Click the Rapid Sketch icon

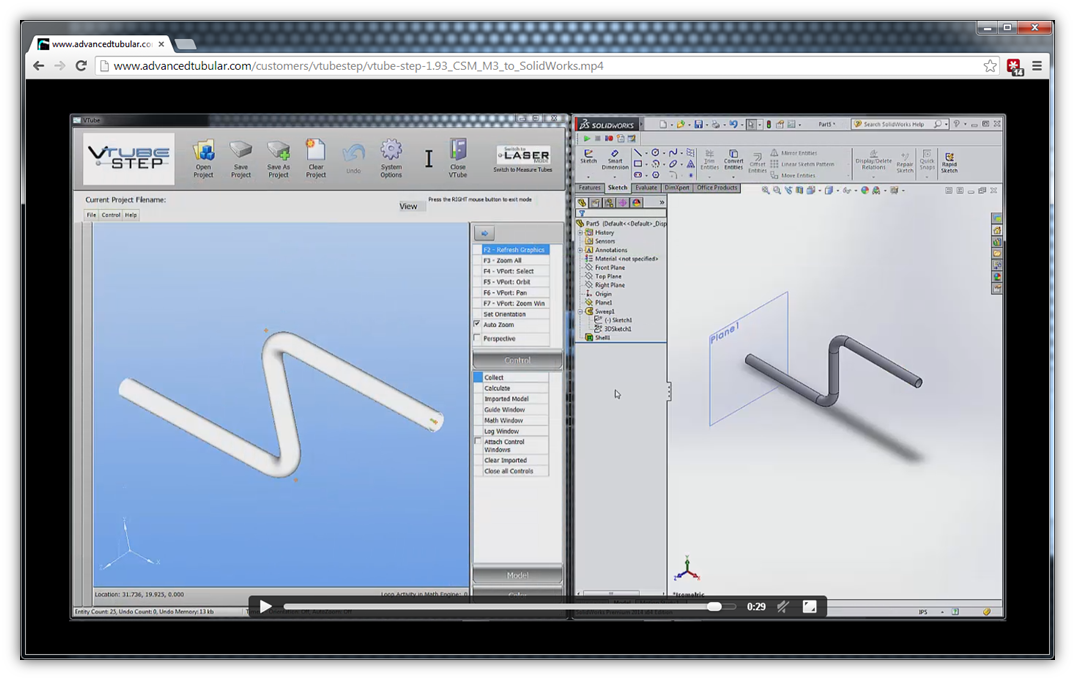coord(949,158)
